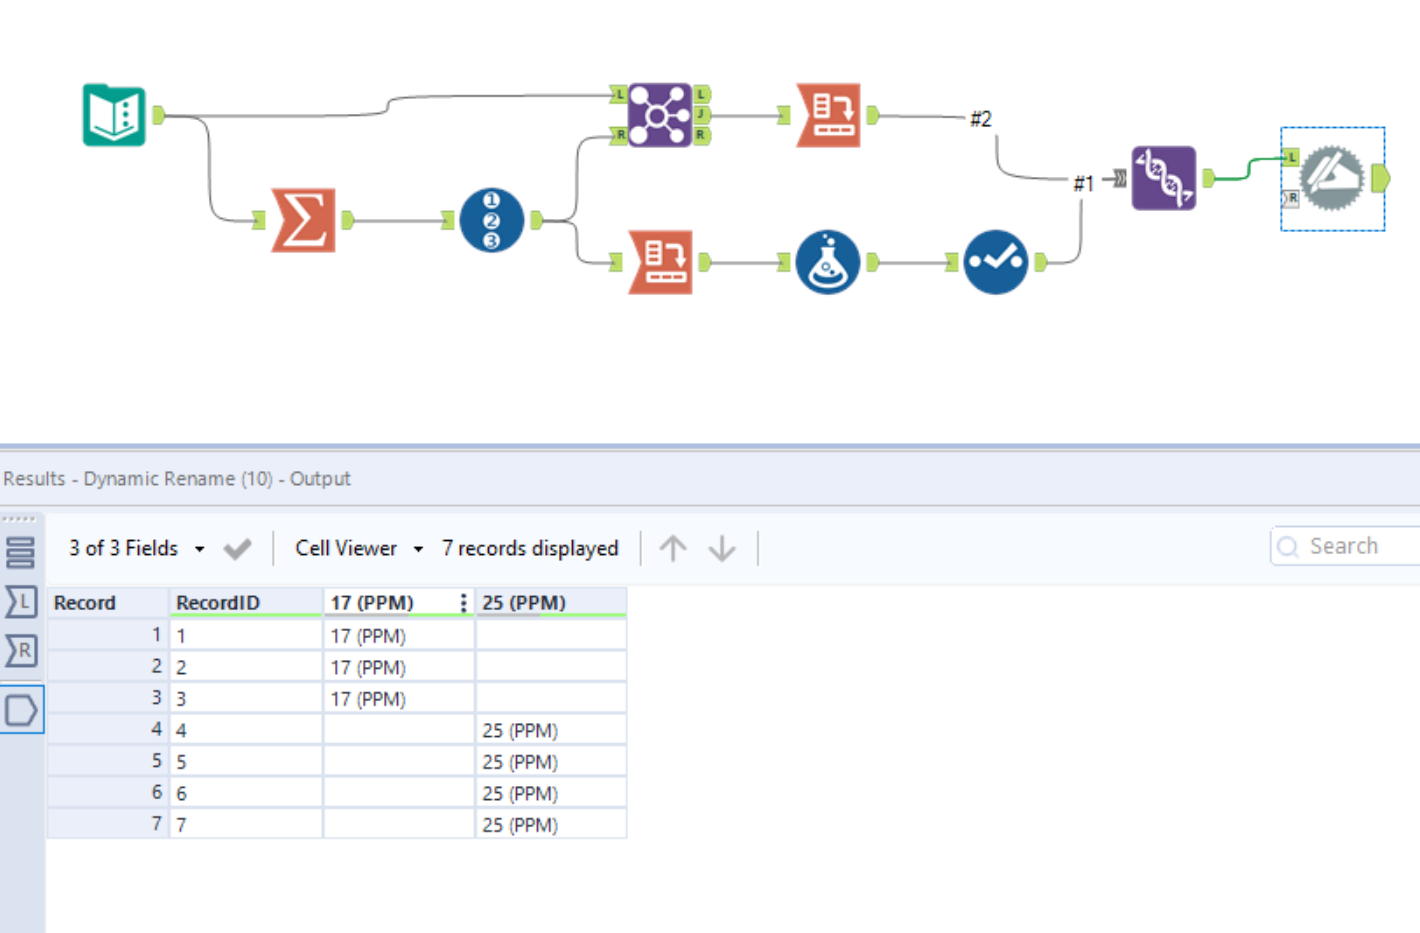
Task: Click the up navigation arrow in Results toolbar
Action: tap(673, 548)
